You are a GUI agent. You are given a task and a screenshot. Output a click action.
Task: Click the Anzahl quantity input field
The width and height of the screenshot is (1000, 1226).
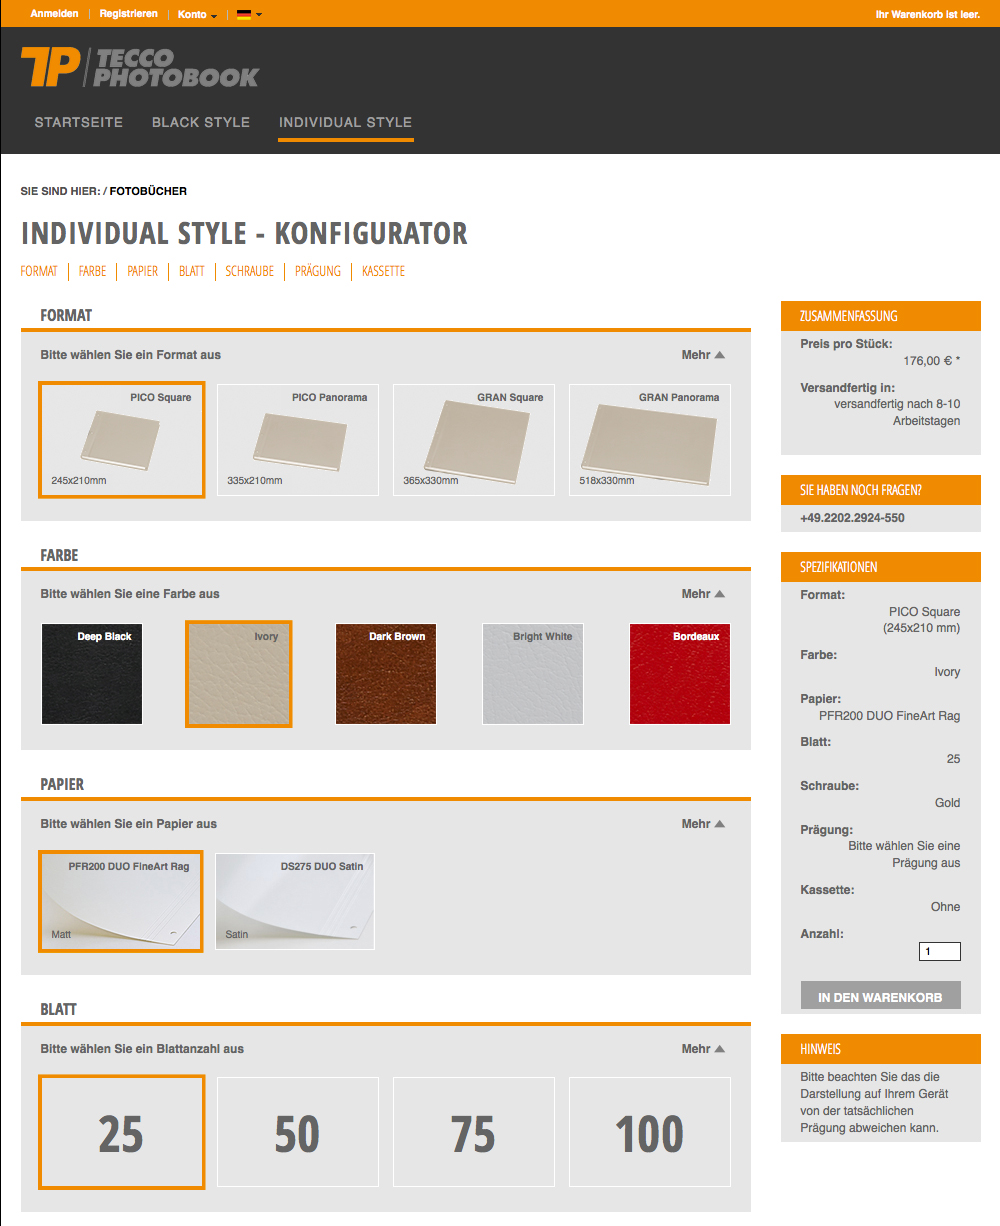coord(940,951)
